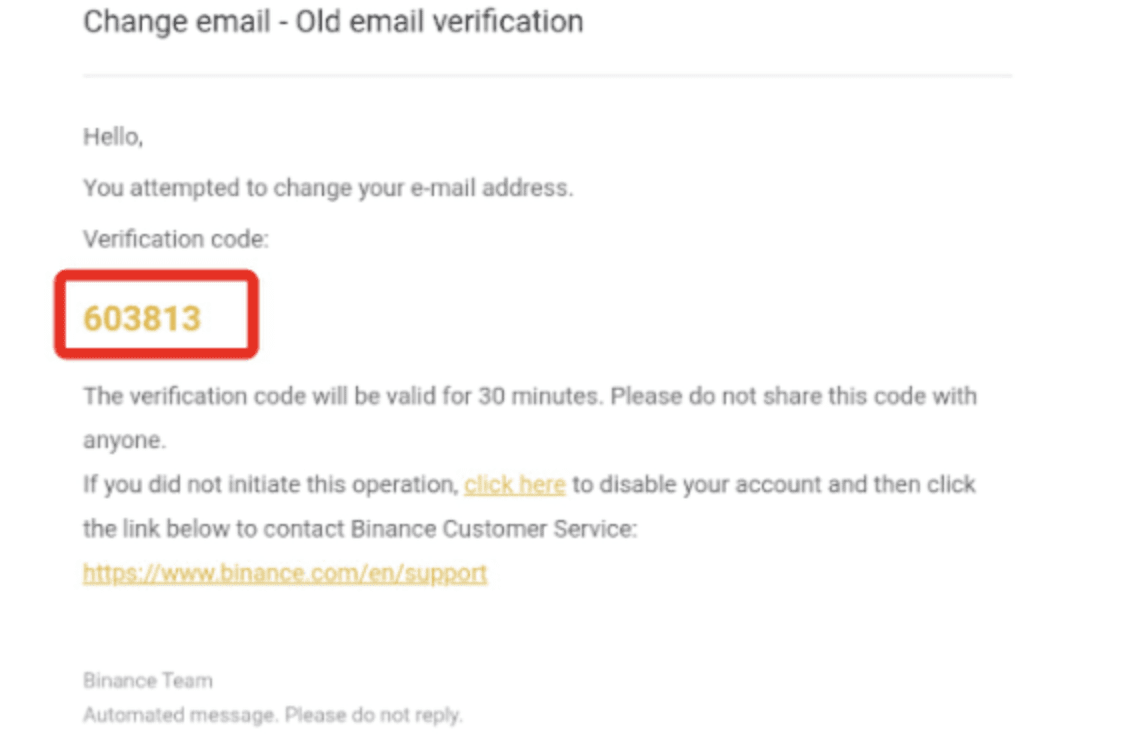Click the horizontal divider below the subject
The width and height of the screenshot is (1144, 738).
pos(547,75)
